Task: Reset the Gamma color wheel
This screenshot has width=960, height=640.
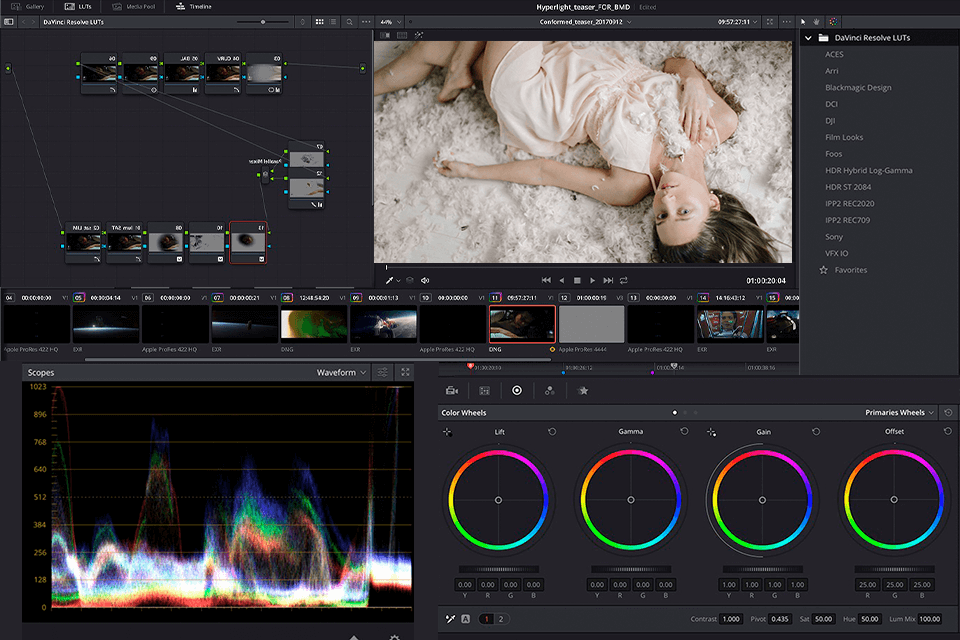Action: [684, 431]
